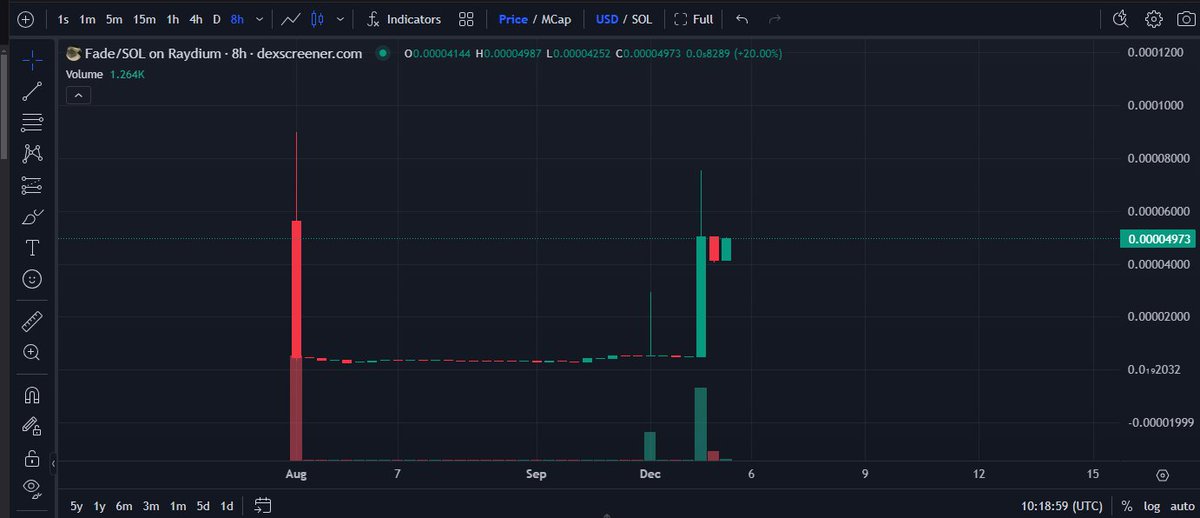Screen dimensions: 1200x518
Task: Toggle lock all drawing tools
Action: point(31,458)
